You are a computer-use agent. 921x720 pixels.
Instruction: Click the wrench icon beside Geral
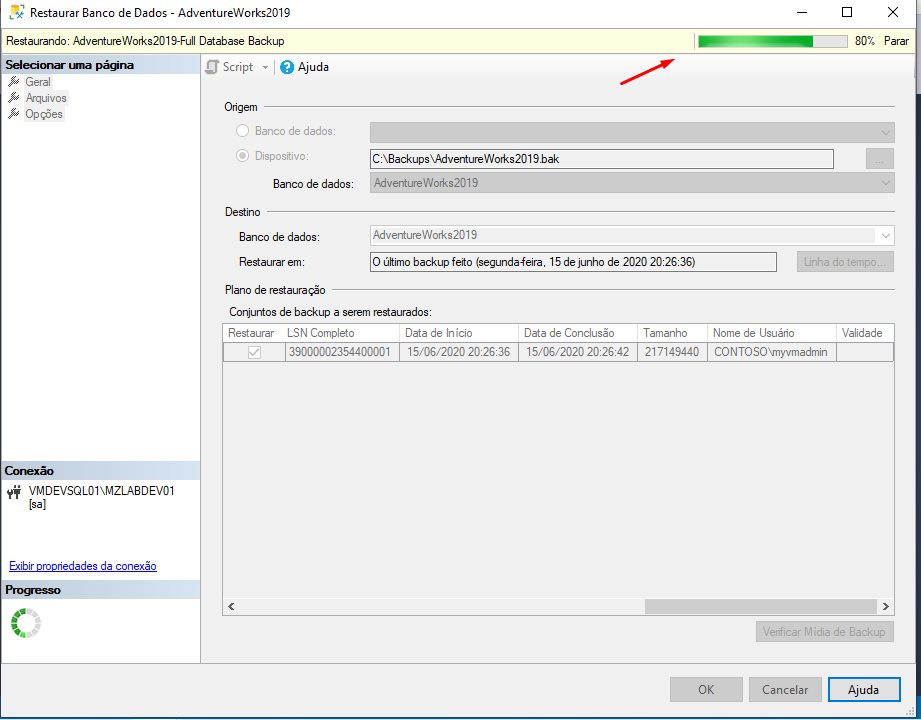click(14, 82)
